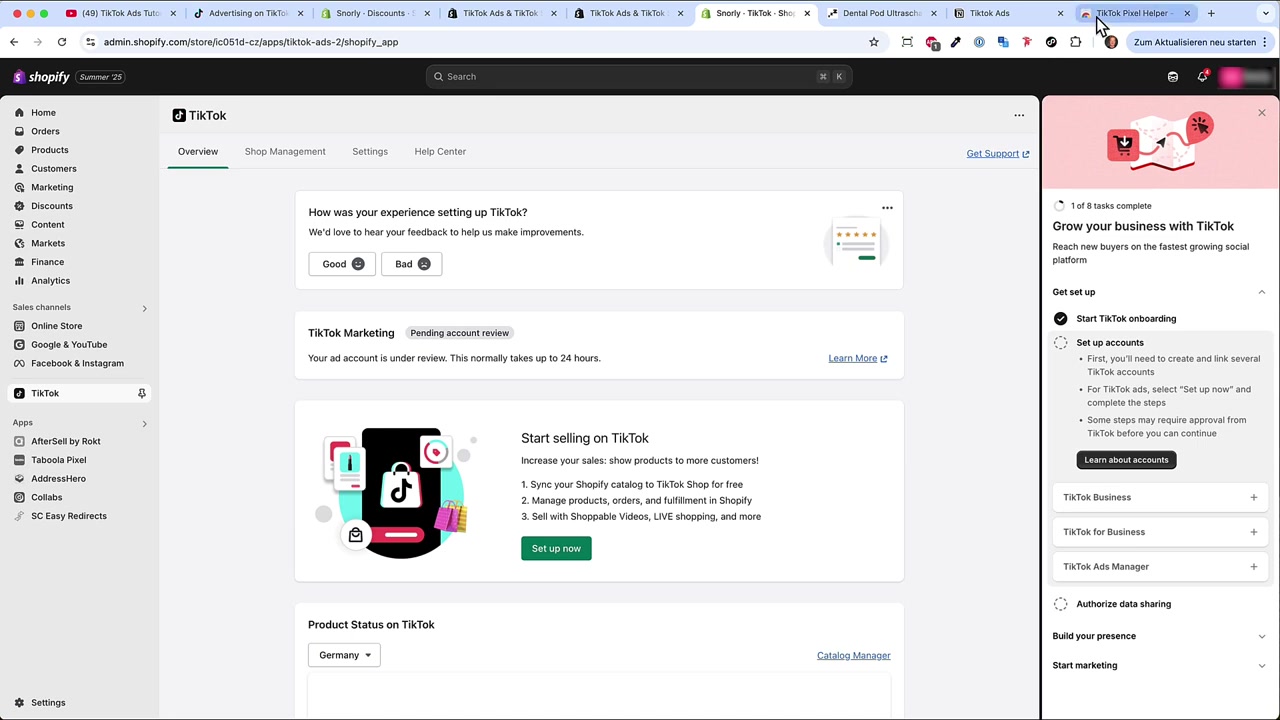Bookmark this page with star icon

873,42
